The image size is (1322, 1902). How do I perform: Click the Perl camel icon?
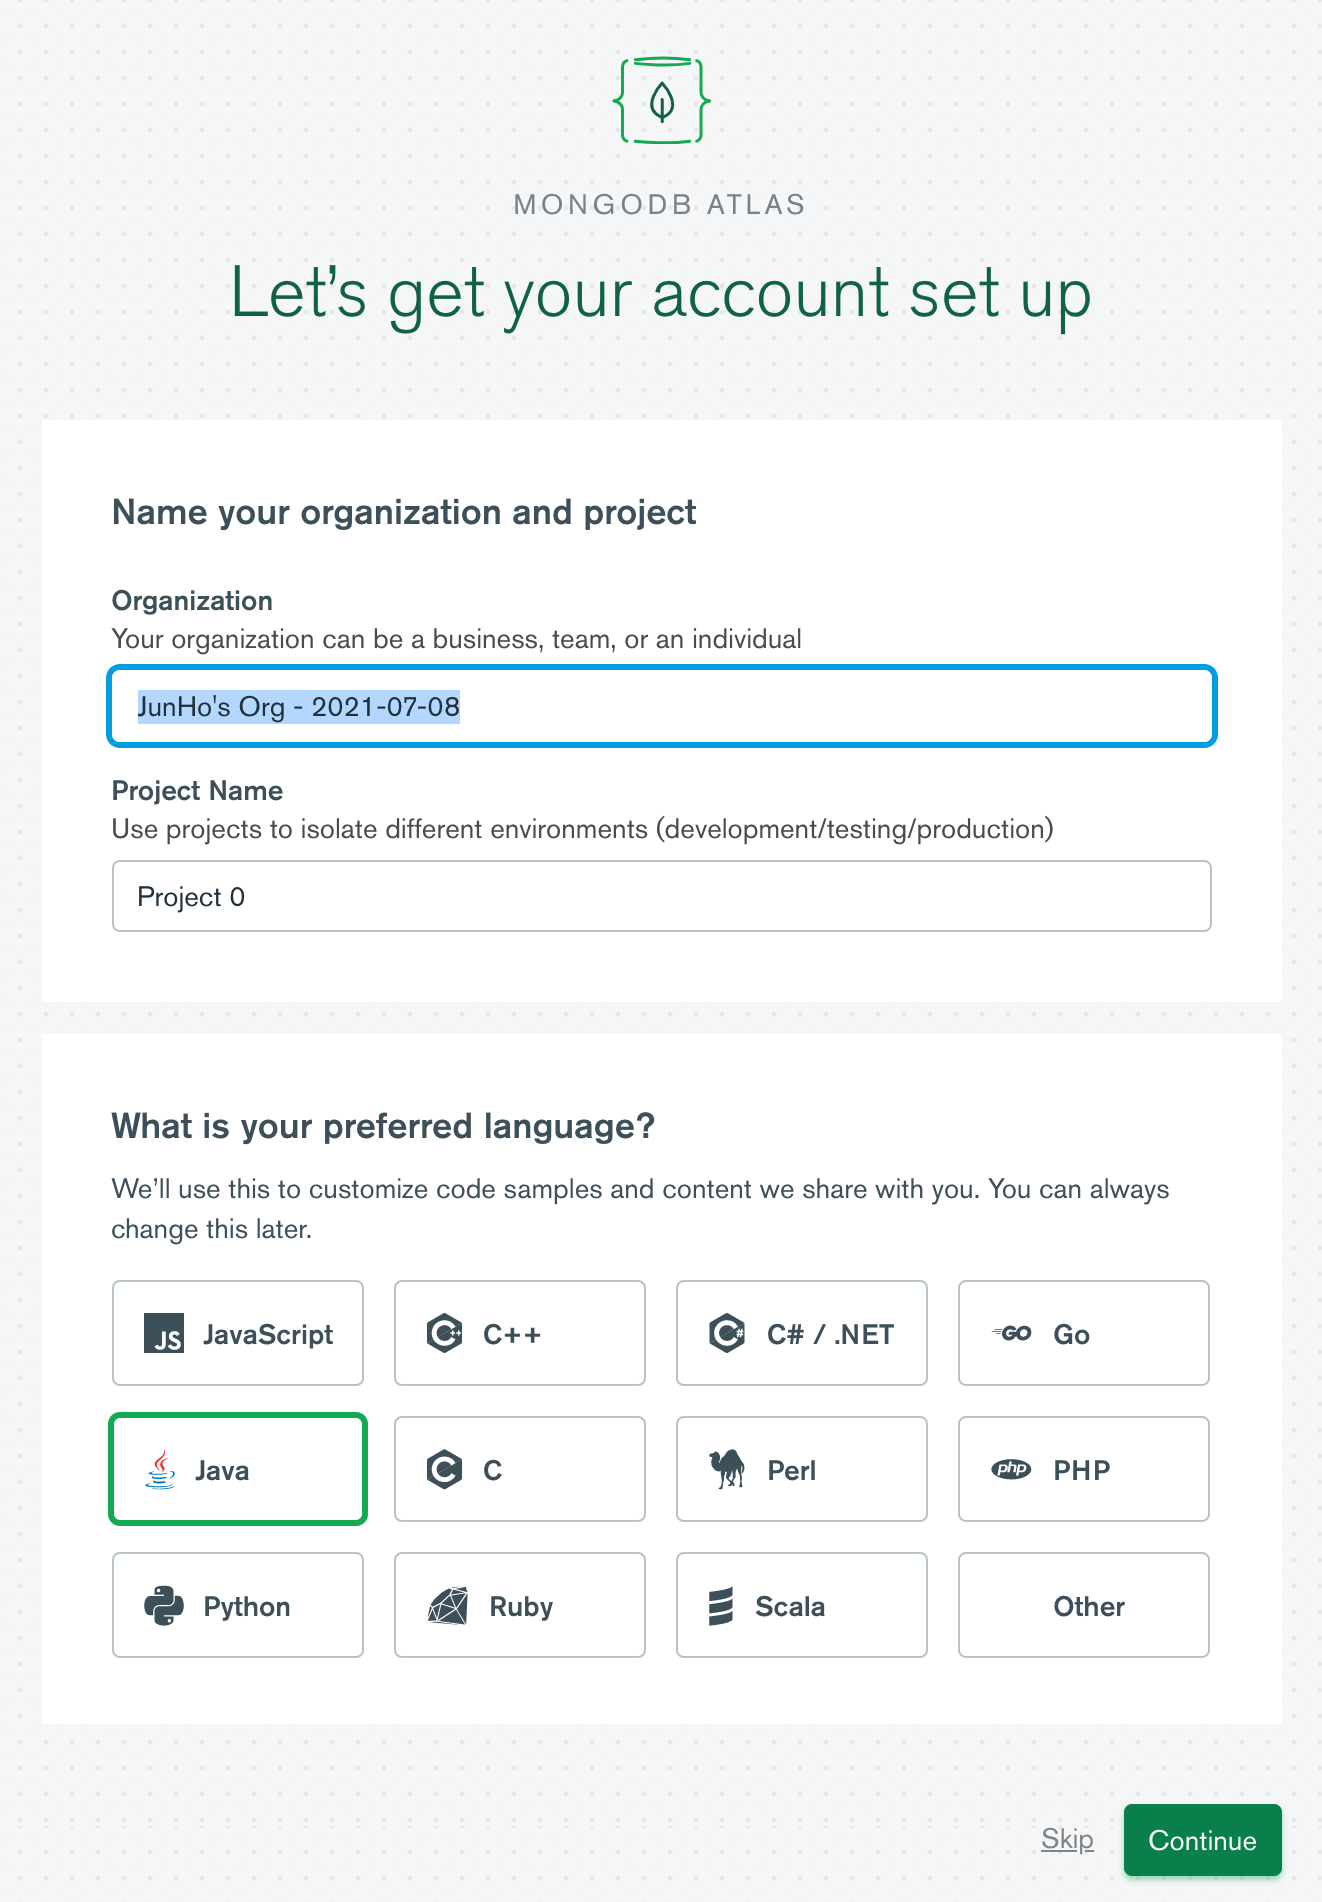(x=727, y=1469)
